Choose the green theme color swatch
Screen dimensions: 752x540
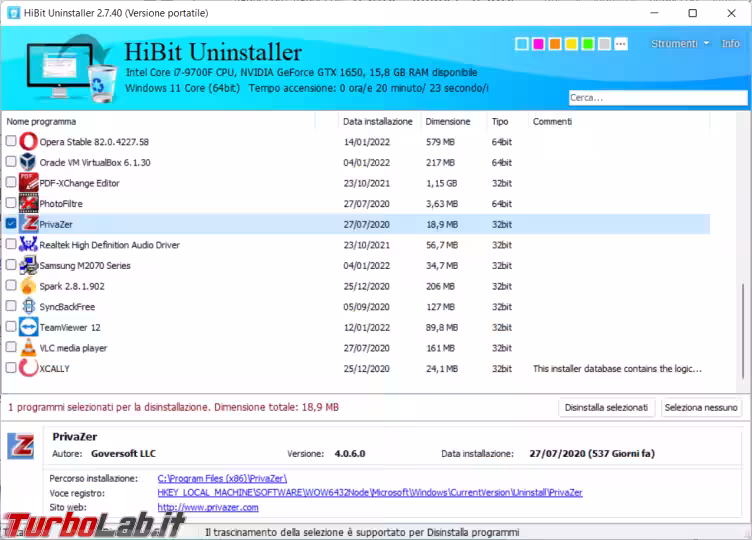588,44
